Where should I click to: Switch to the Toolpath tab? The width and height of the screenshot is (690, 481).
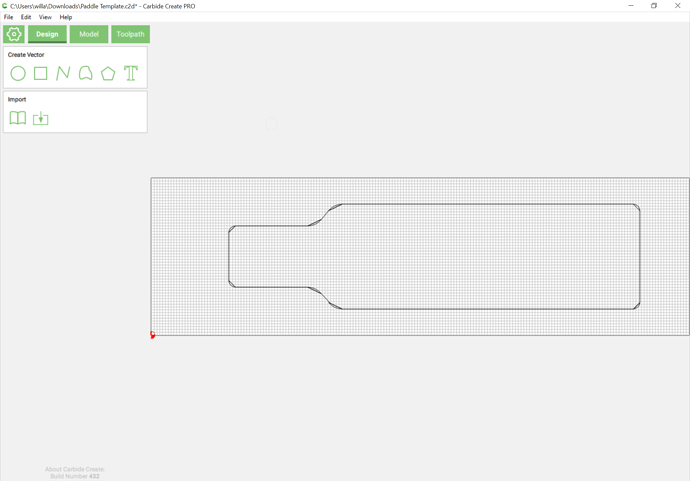(x=130, y=34)
